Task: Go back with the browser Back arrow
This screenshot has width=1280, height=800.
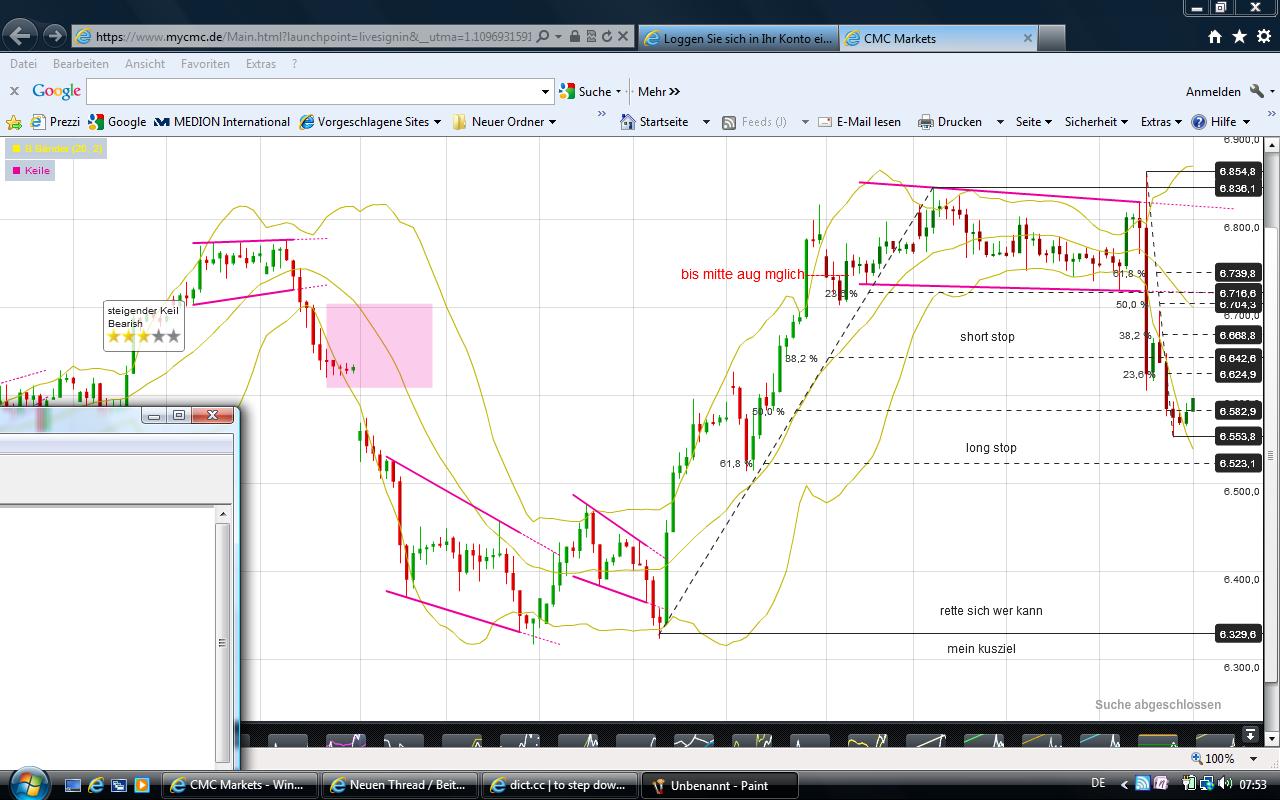Action: (x=20, y=36)
